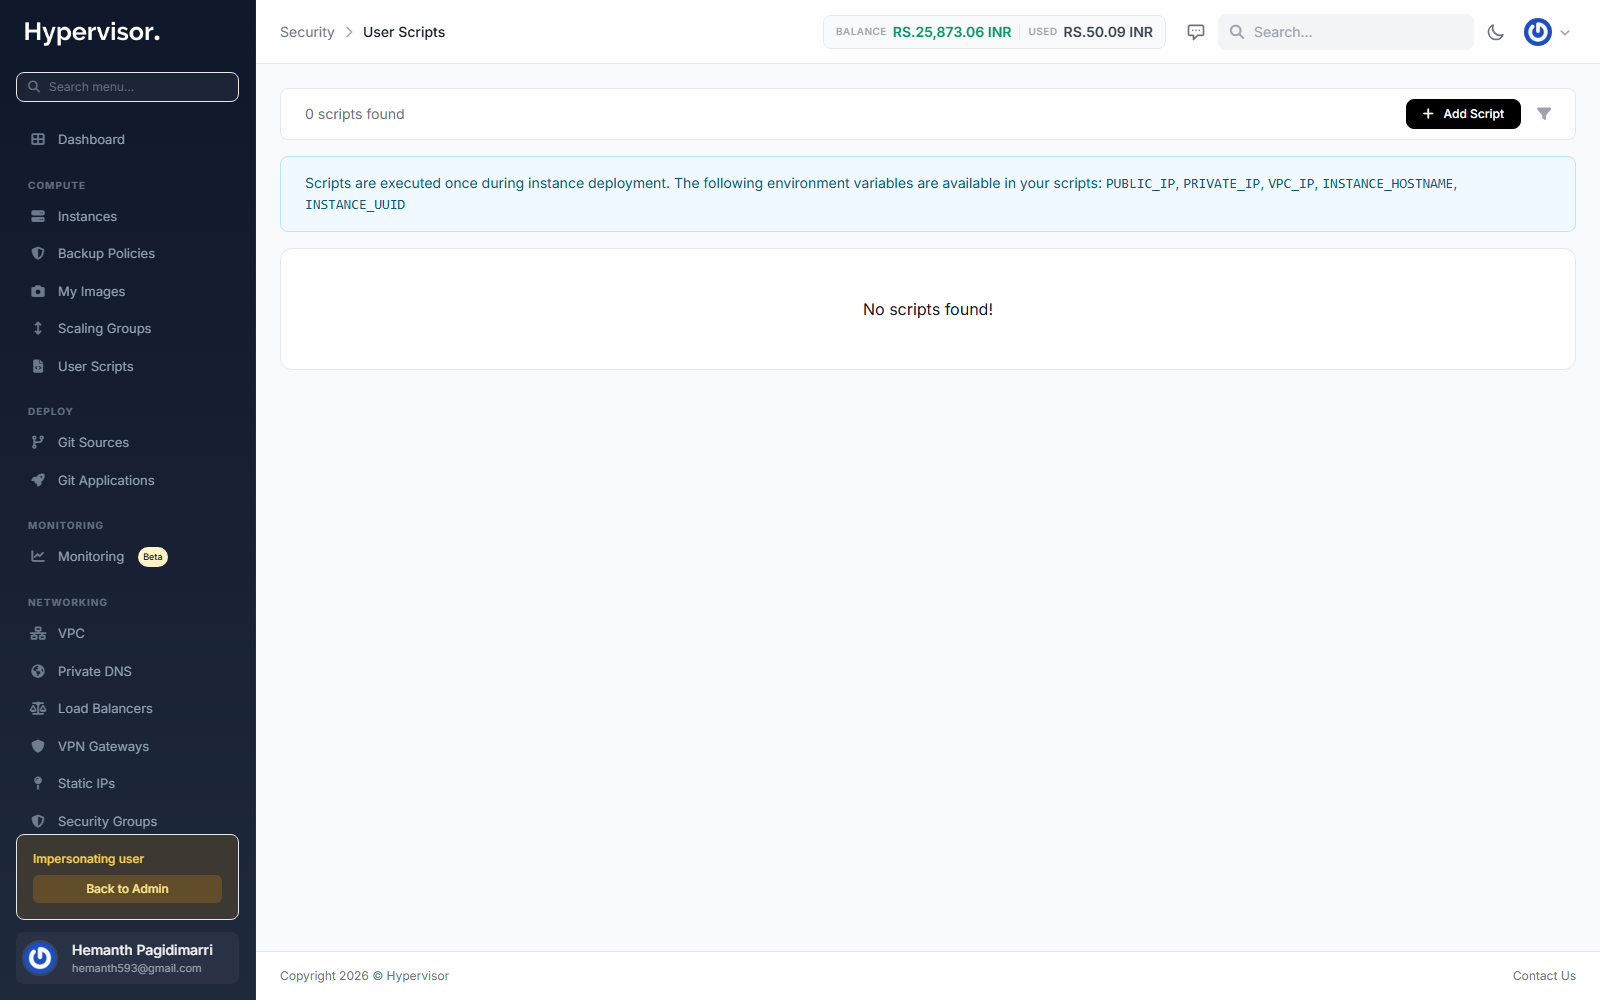Select the My Images camera icon
The width and height of the screenshot is (1600, 1000).
pyautogui.click(x=38, y=291)
